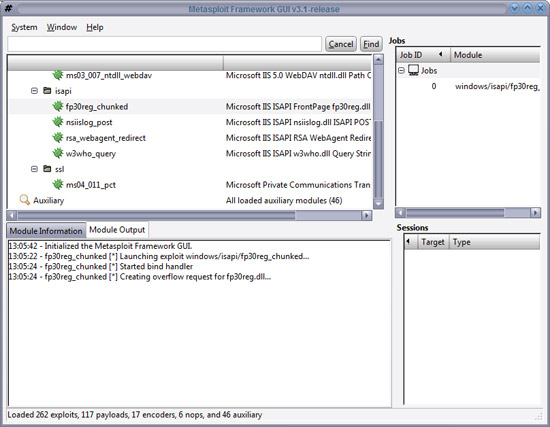The width and height of the screenshot is (550, 427).
Task: Click the exploit icon beside nsiislog_post
Action: [x=58, y=122]
